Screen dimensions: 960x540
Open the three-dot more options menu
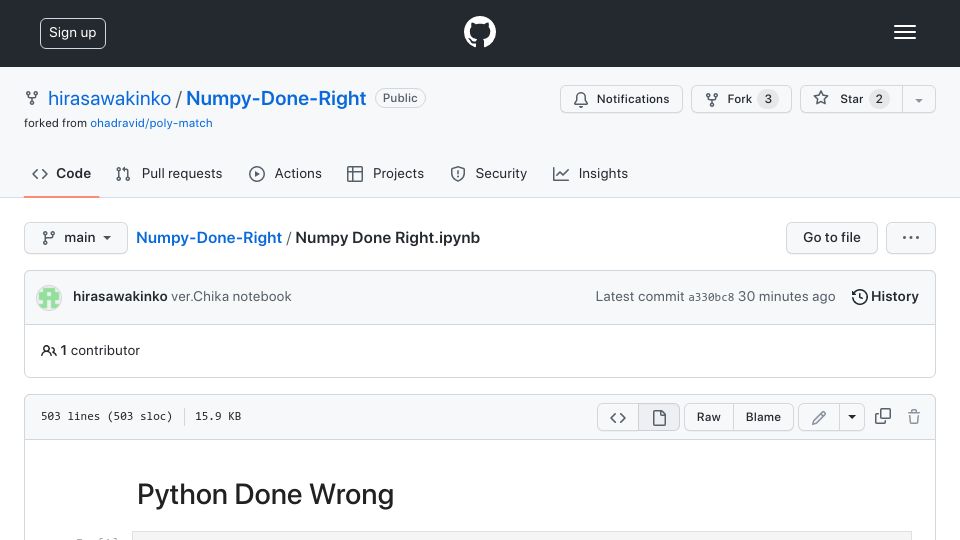coord(910,238)
